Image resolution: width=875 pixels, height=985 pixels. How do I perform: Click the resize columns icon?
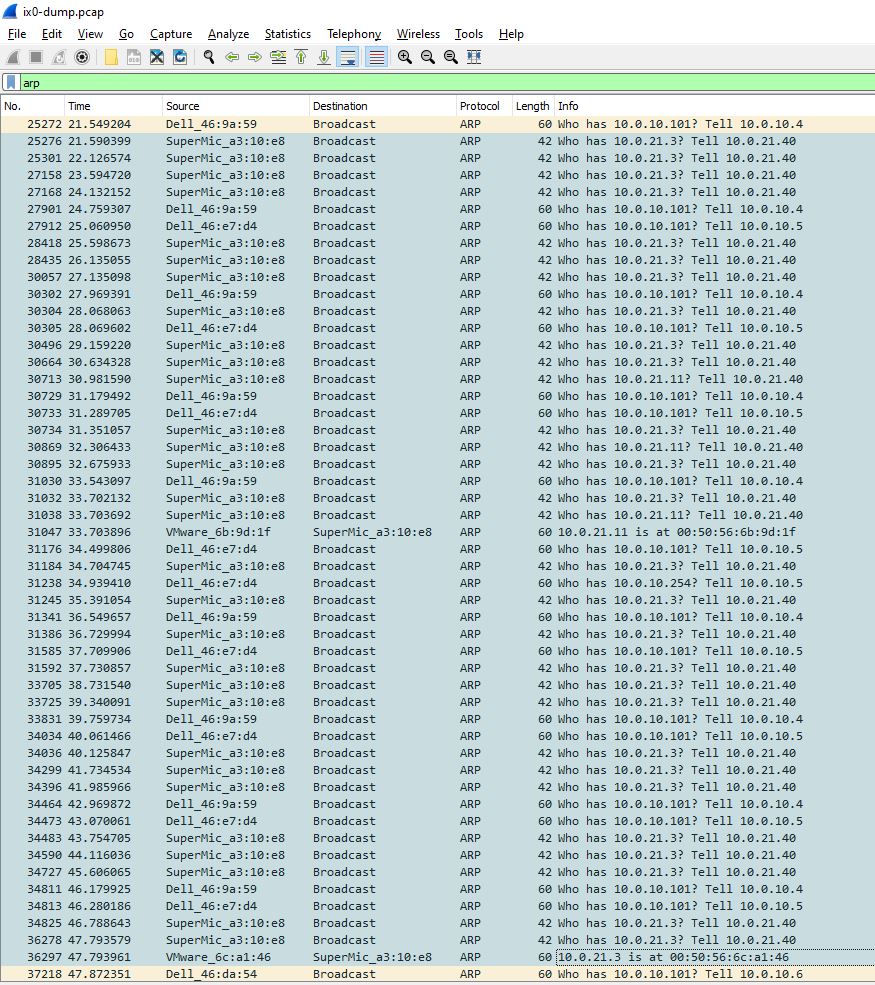click(474, 58)
